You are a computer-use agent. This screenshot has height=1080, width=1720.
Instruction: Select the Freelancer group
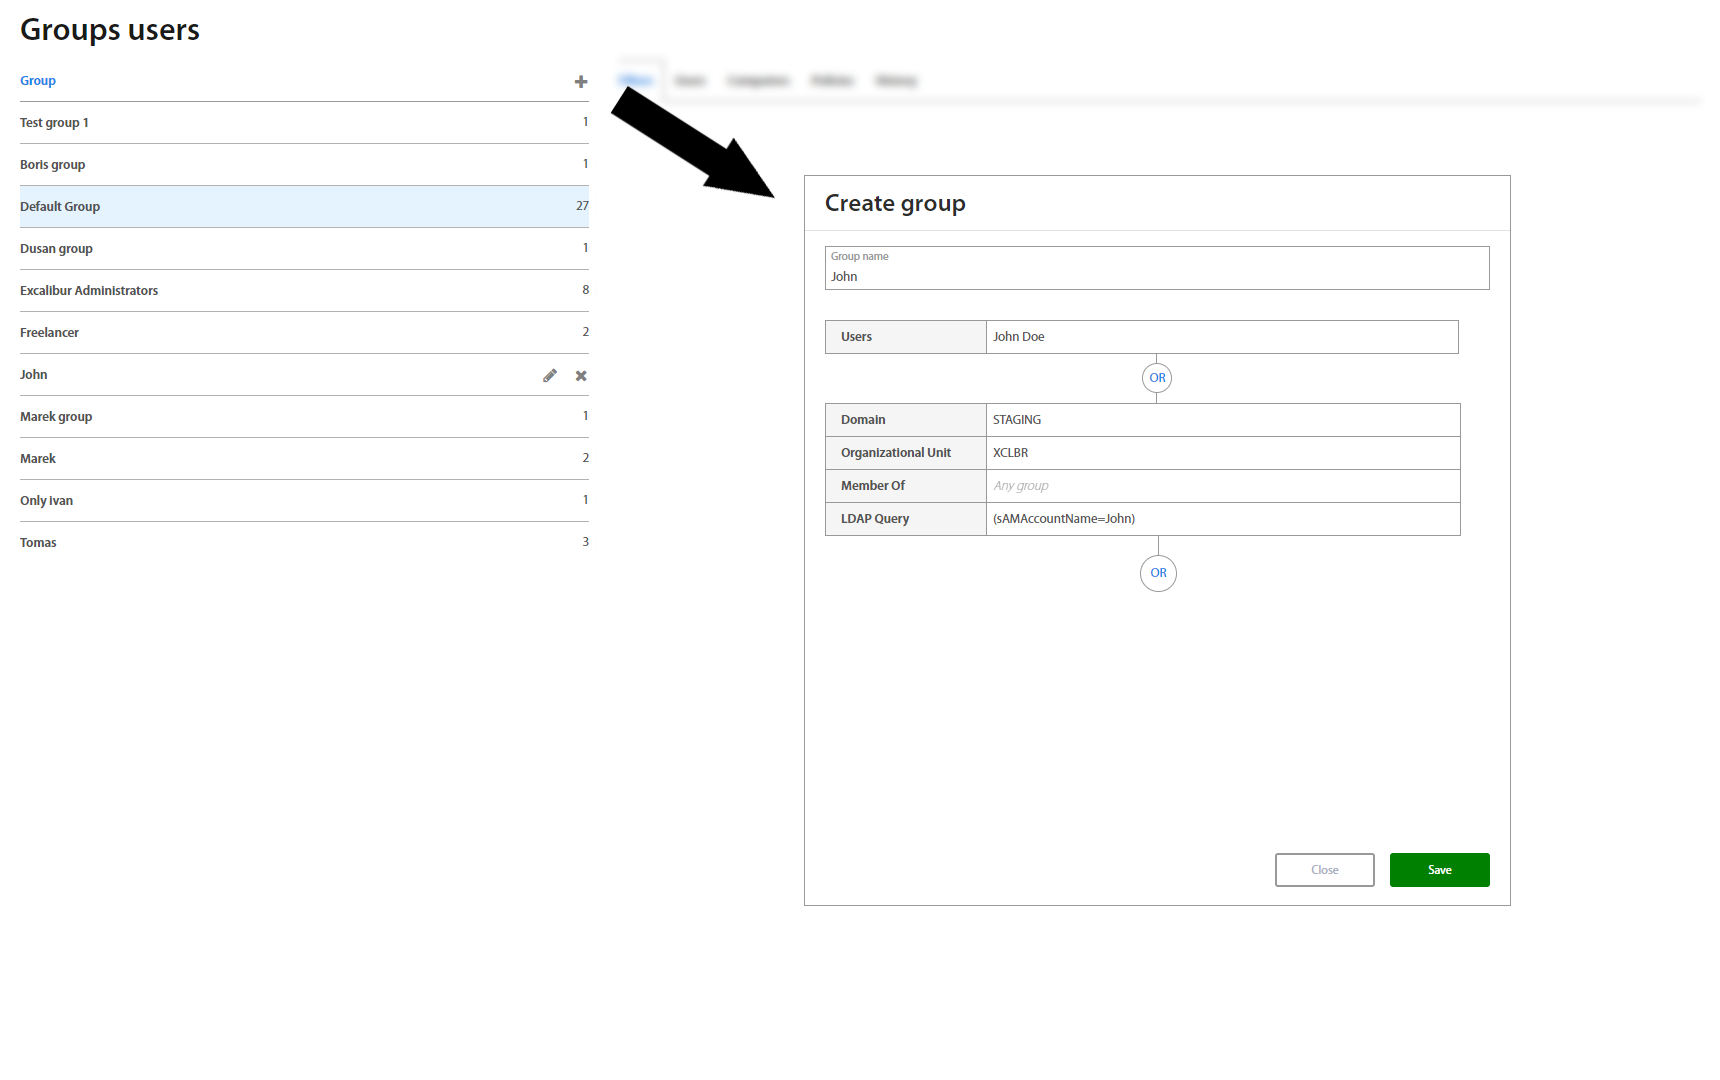(50, 333)
